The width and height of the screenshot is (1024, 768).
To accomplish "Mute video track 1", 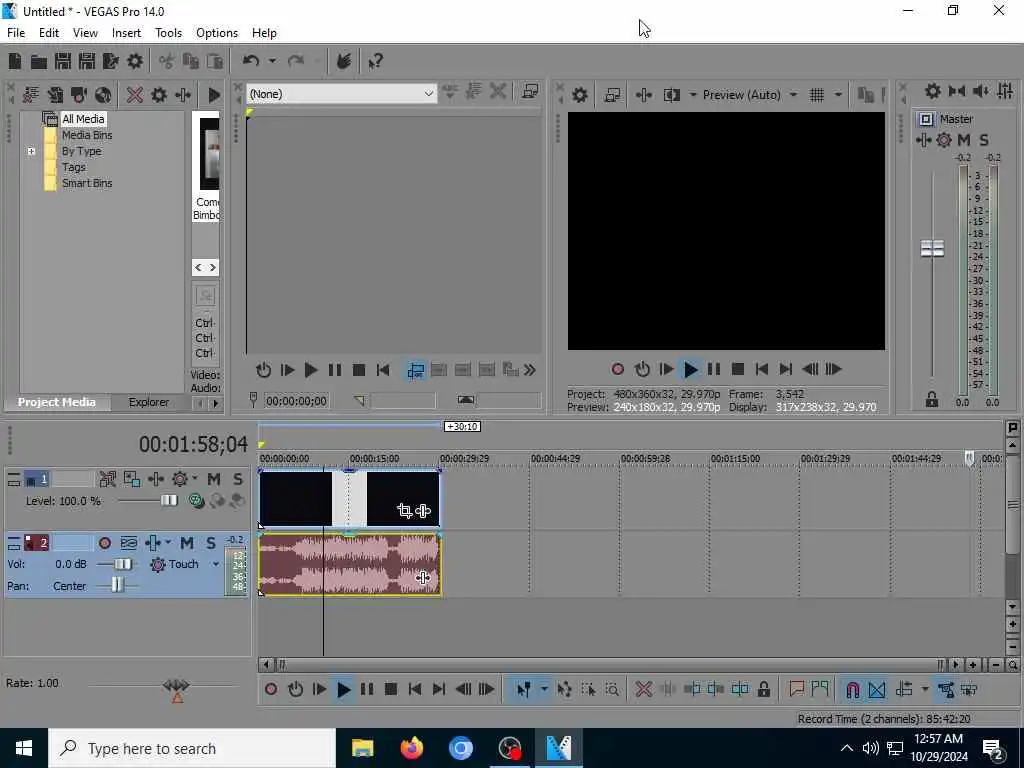I will (214, 479).
